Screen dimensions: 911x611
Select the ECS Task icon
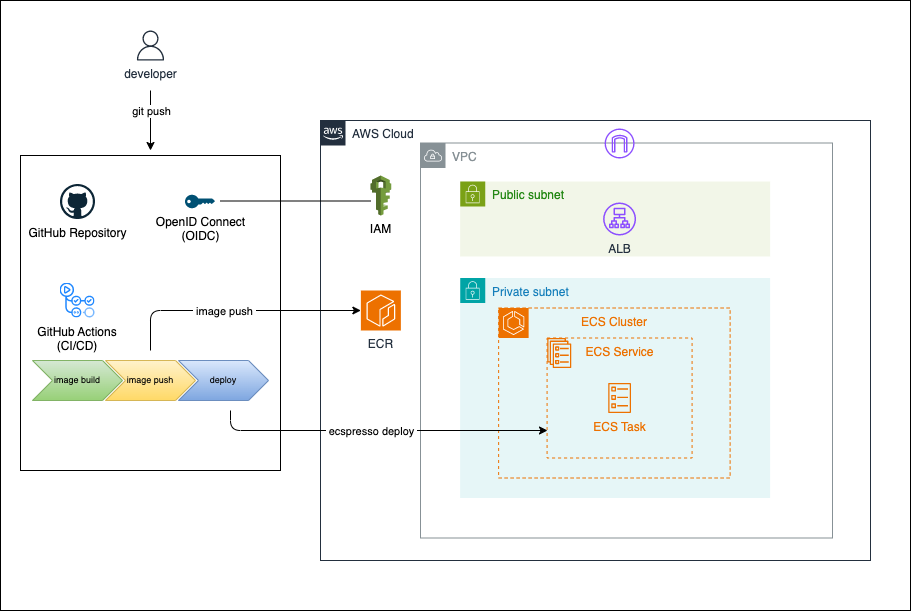[619, 397]
